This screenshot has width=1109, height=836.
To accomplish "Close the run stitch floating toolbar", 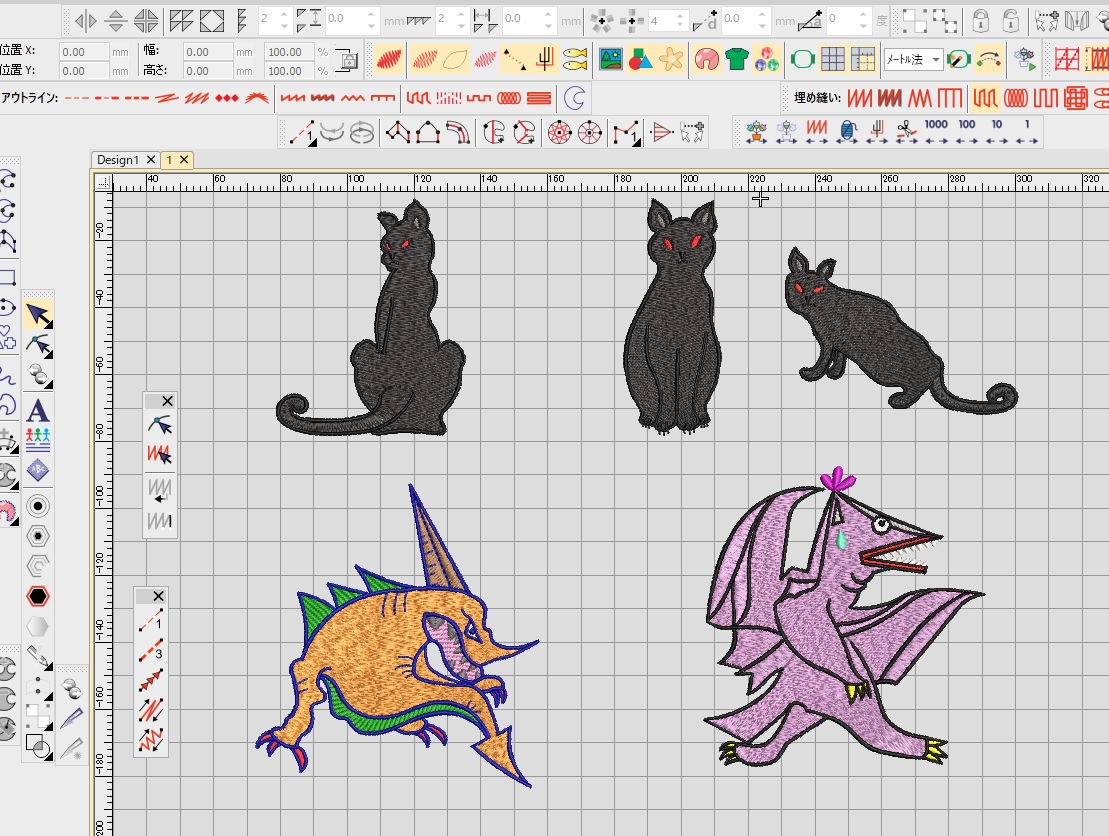I will coord(158,596).
